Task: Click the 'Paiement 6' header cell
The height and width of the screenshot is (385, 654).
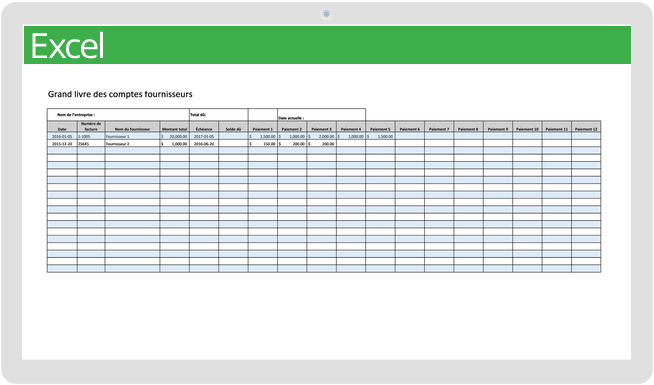Action: tap(410, 126)
